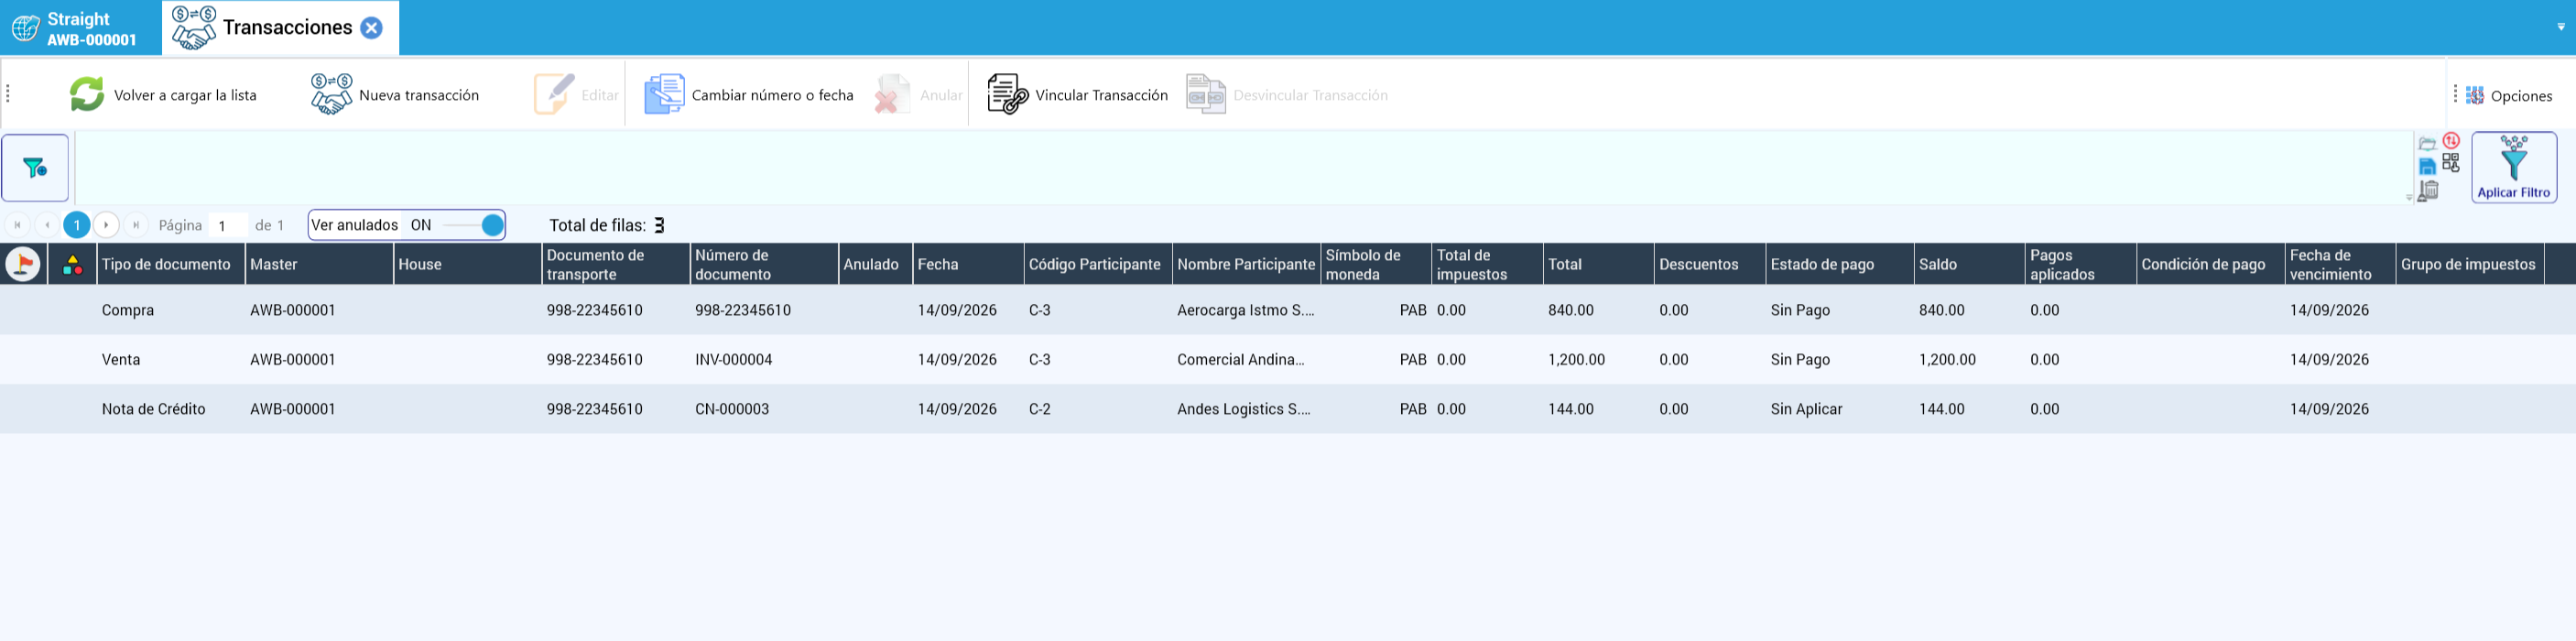This screenshot has width=2576, height=641.
Task: Click the Opciones button label
Action: pyautogui.click(x=2522, y=96)
